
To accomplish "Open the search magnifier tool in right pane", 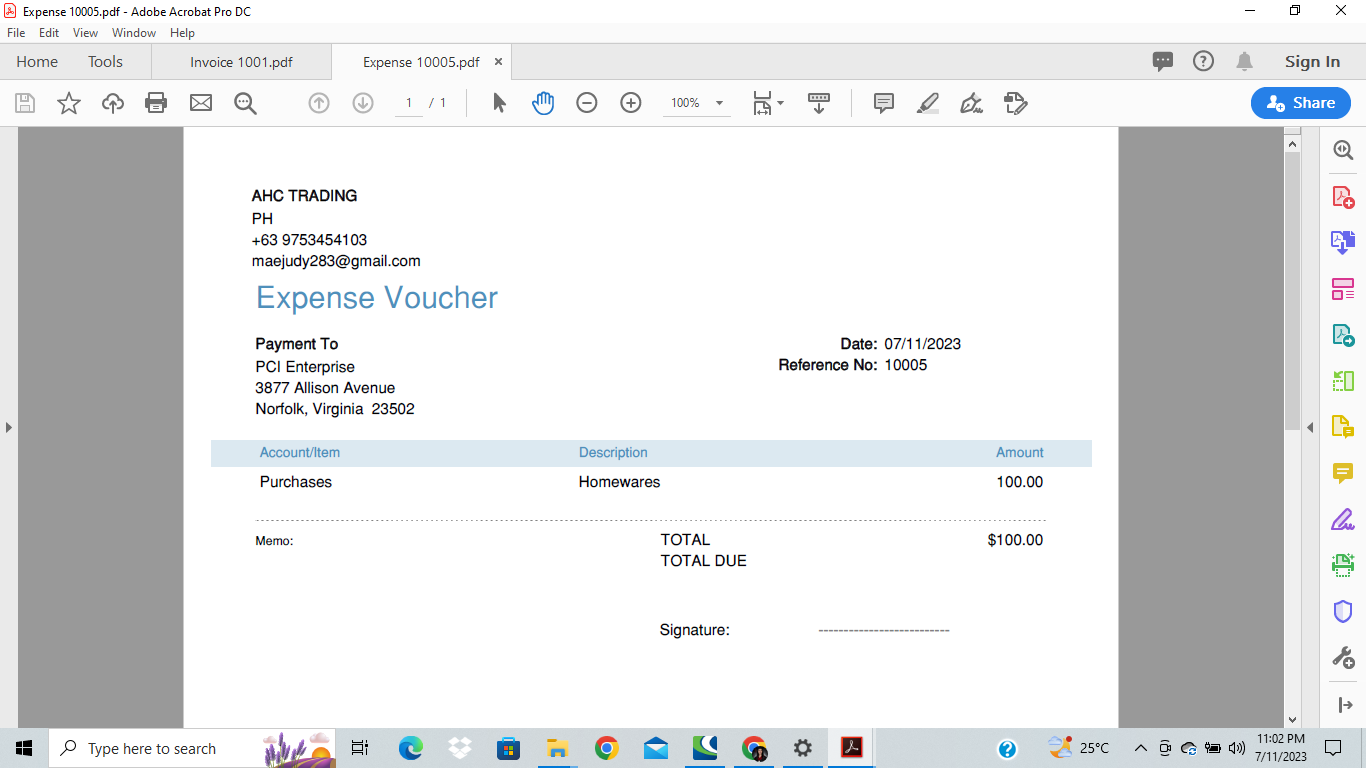I will (x=1343, y=150).
